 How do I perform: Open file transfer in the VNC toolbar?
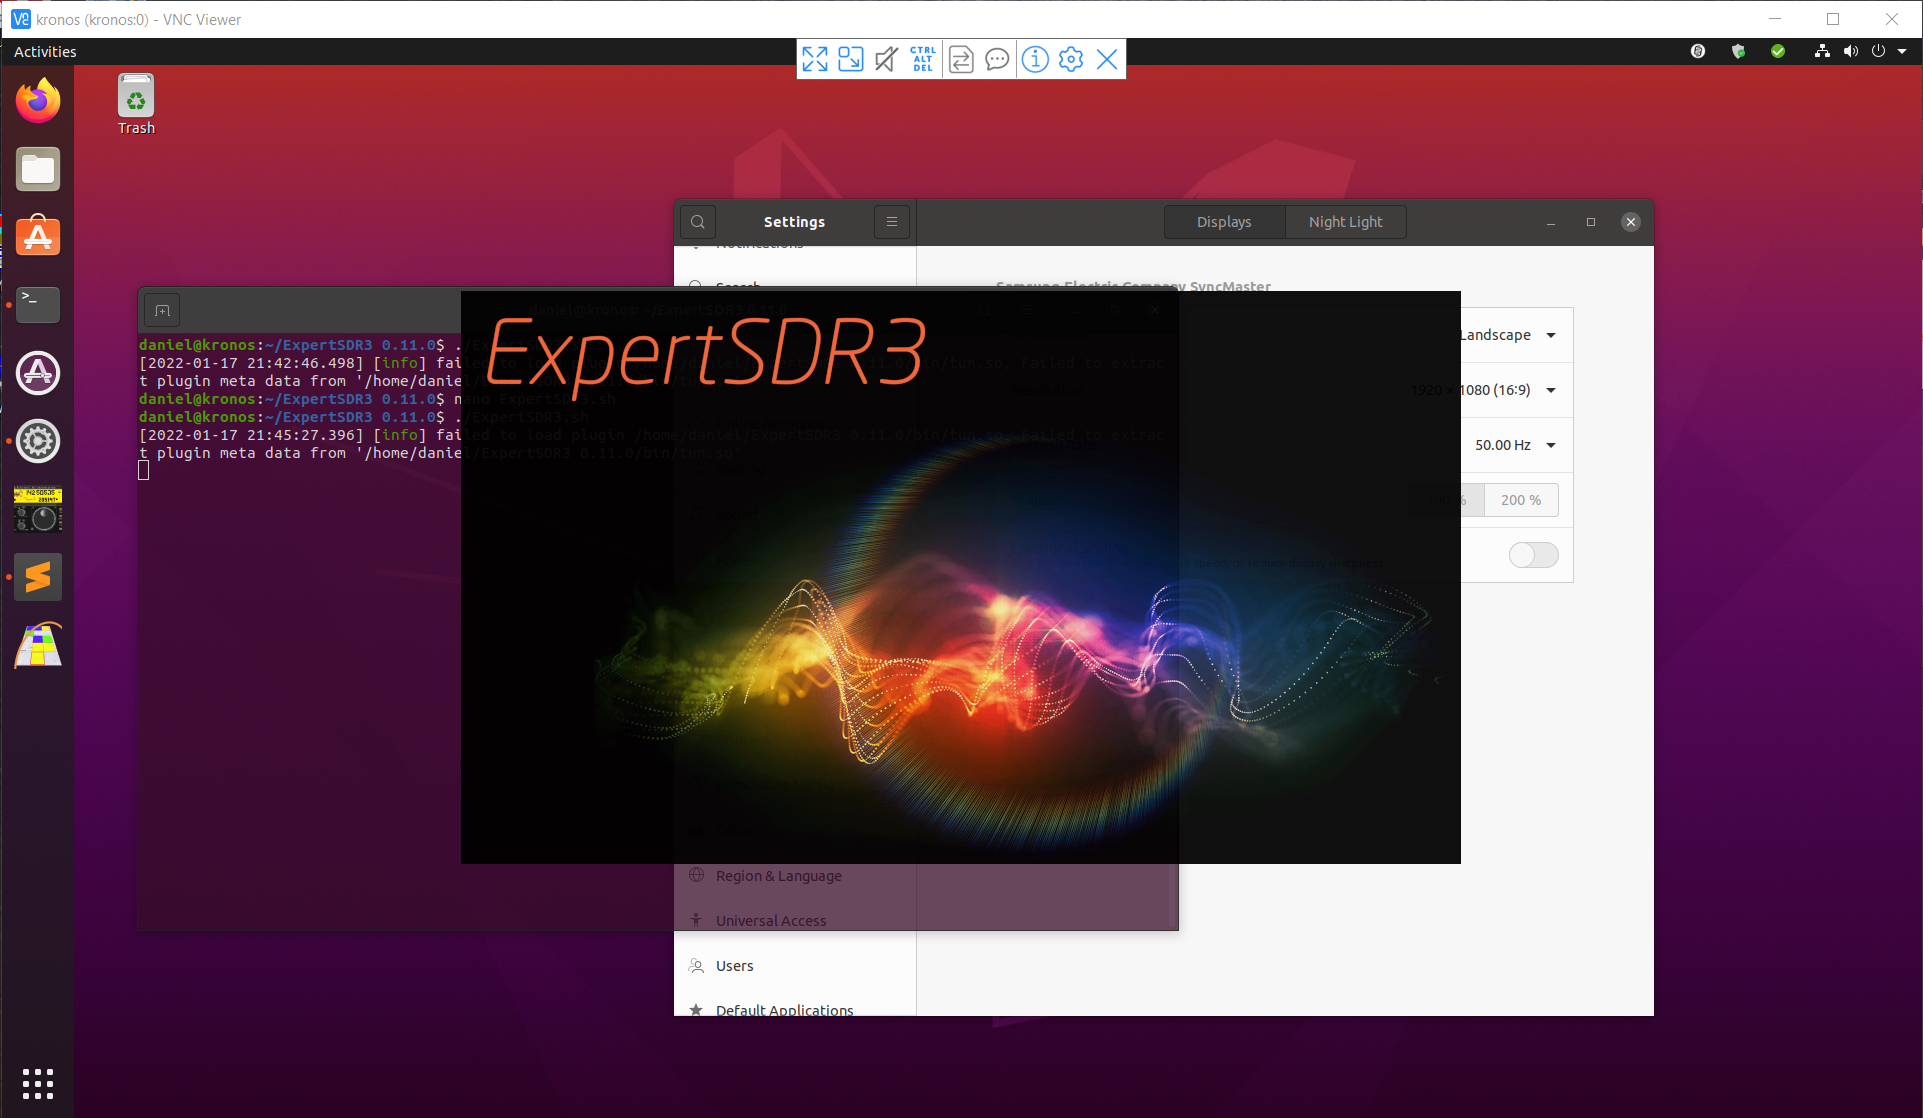tap(960, 59)
